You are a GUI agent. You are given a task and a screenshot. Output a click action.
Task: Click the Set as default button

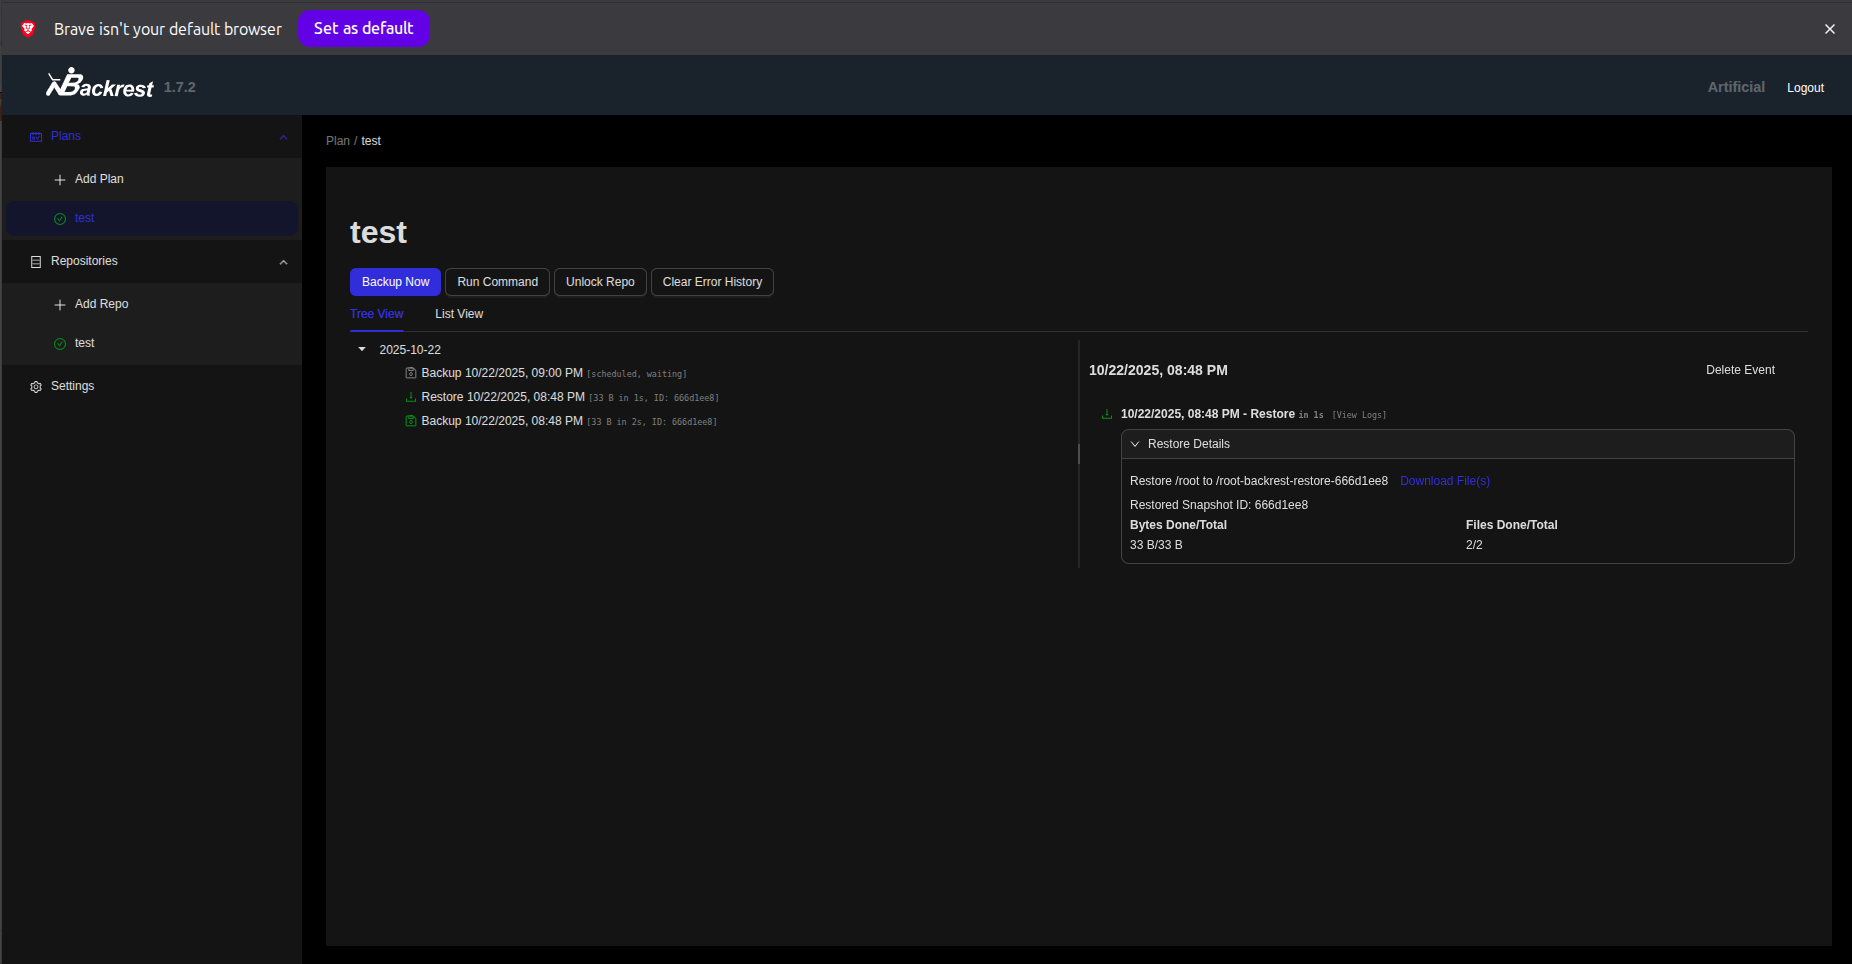[363, 28]
